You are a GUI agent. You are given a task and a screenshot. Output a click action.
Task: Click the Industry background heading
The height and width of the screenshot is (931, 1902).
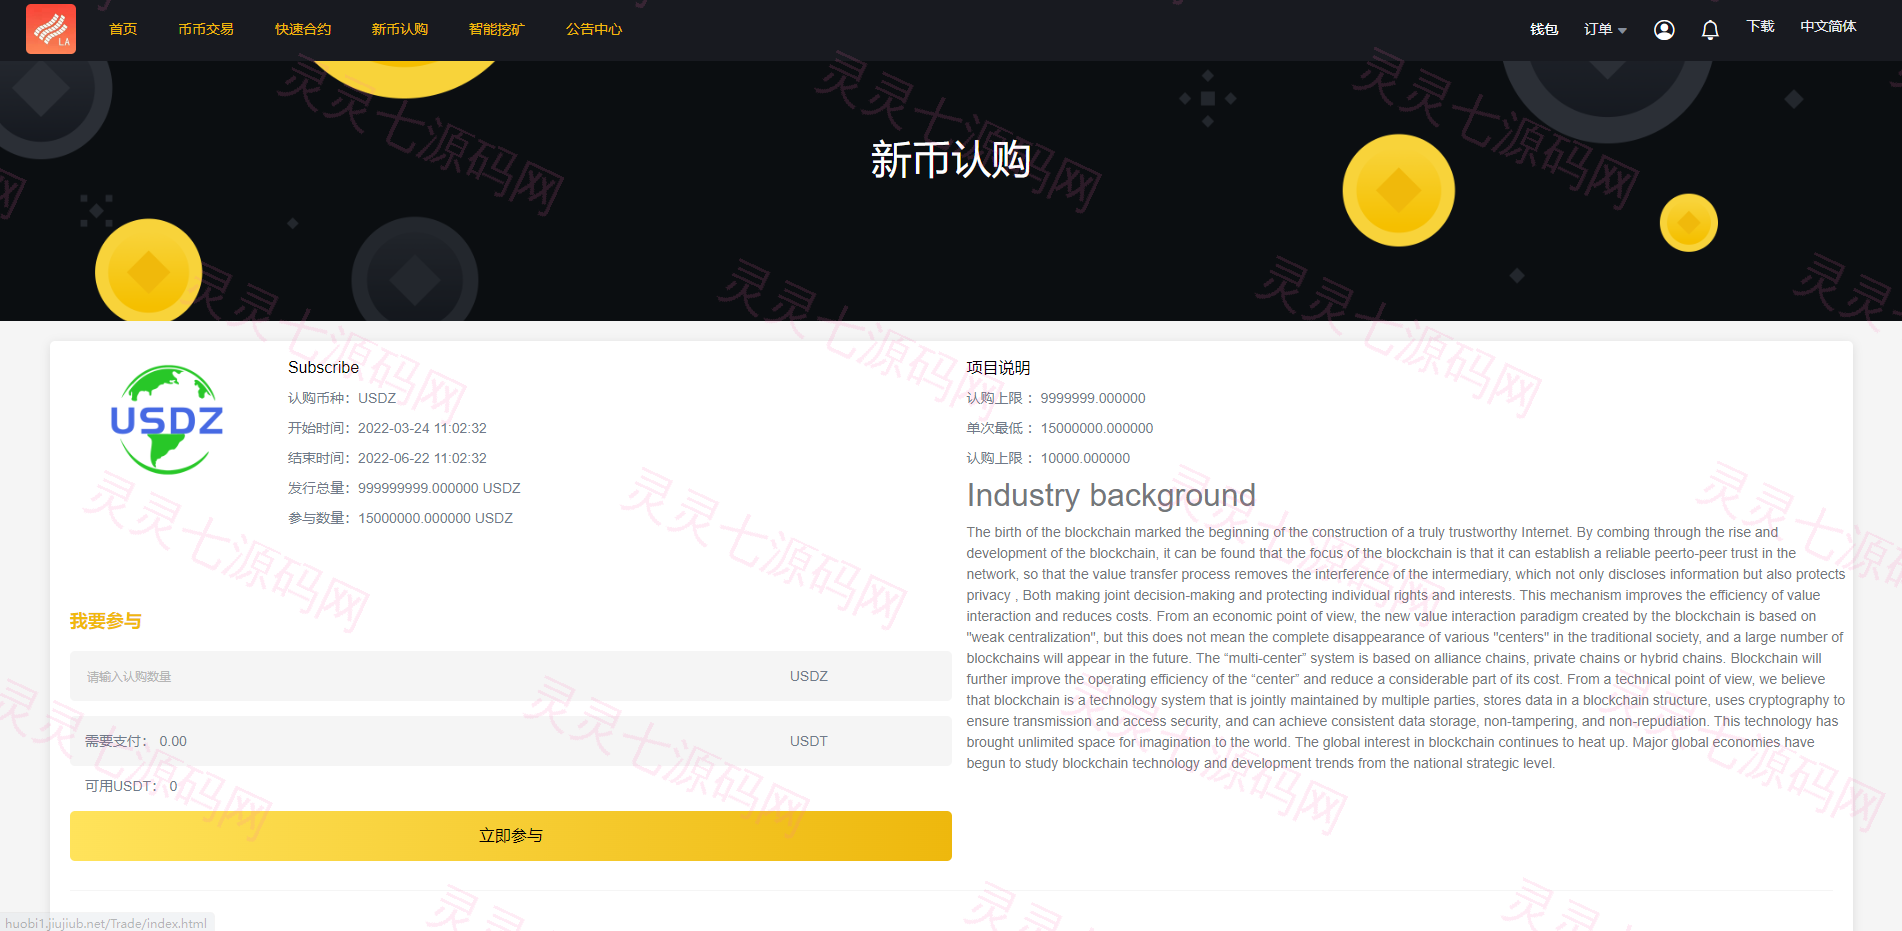pos(1111,495)
